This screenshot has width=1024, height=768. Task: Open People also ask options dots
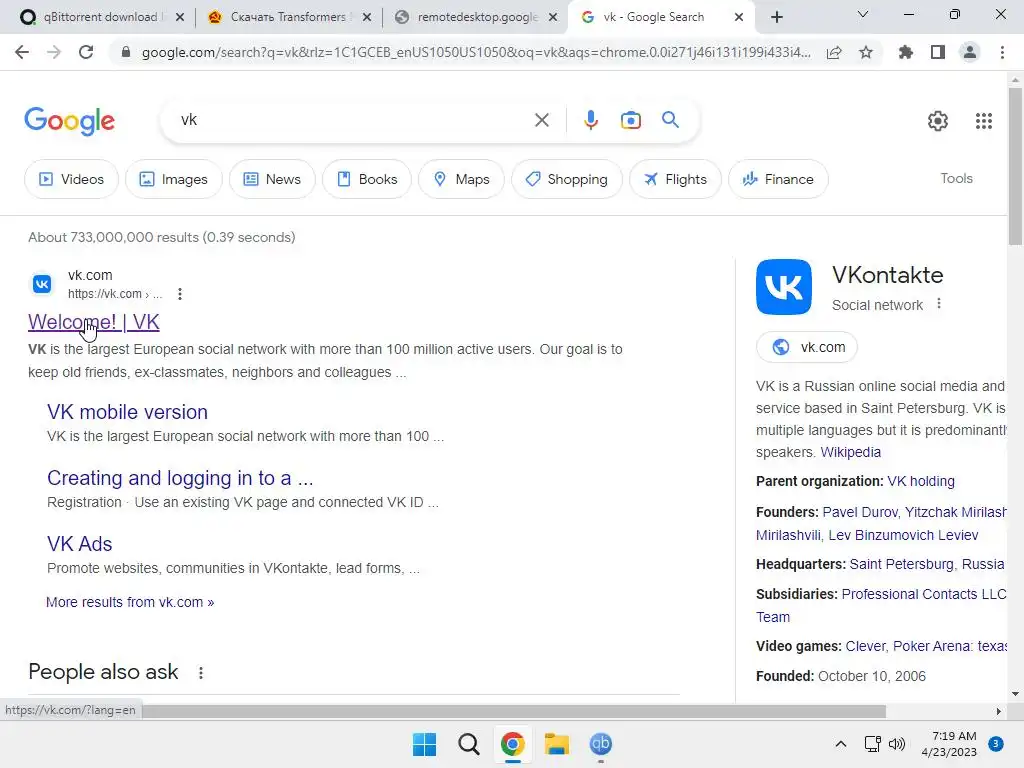(x=200, y=673)
